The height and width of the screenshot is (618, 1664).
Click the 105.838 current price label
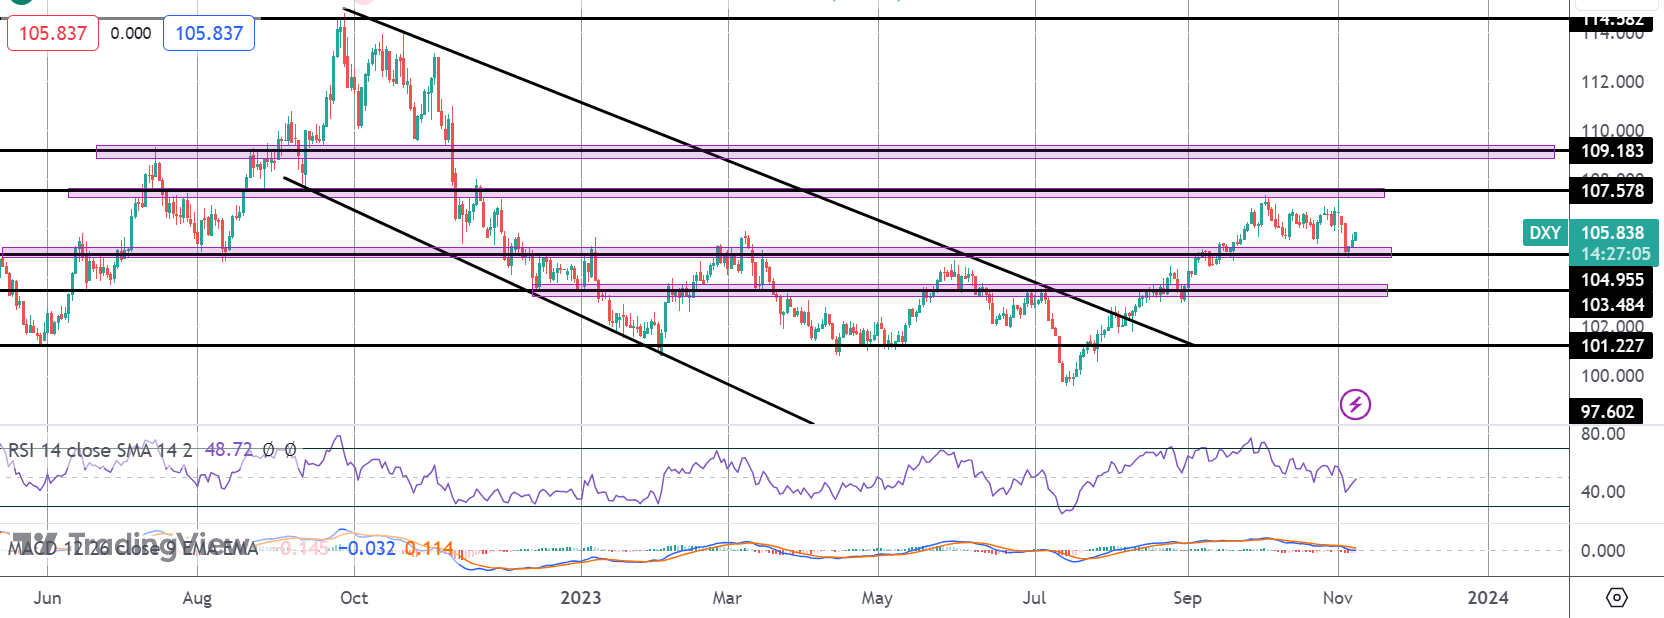coord(1612,233)
